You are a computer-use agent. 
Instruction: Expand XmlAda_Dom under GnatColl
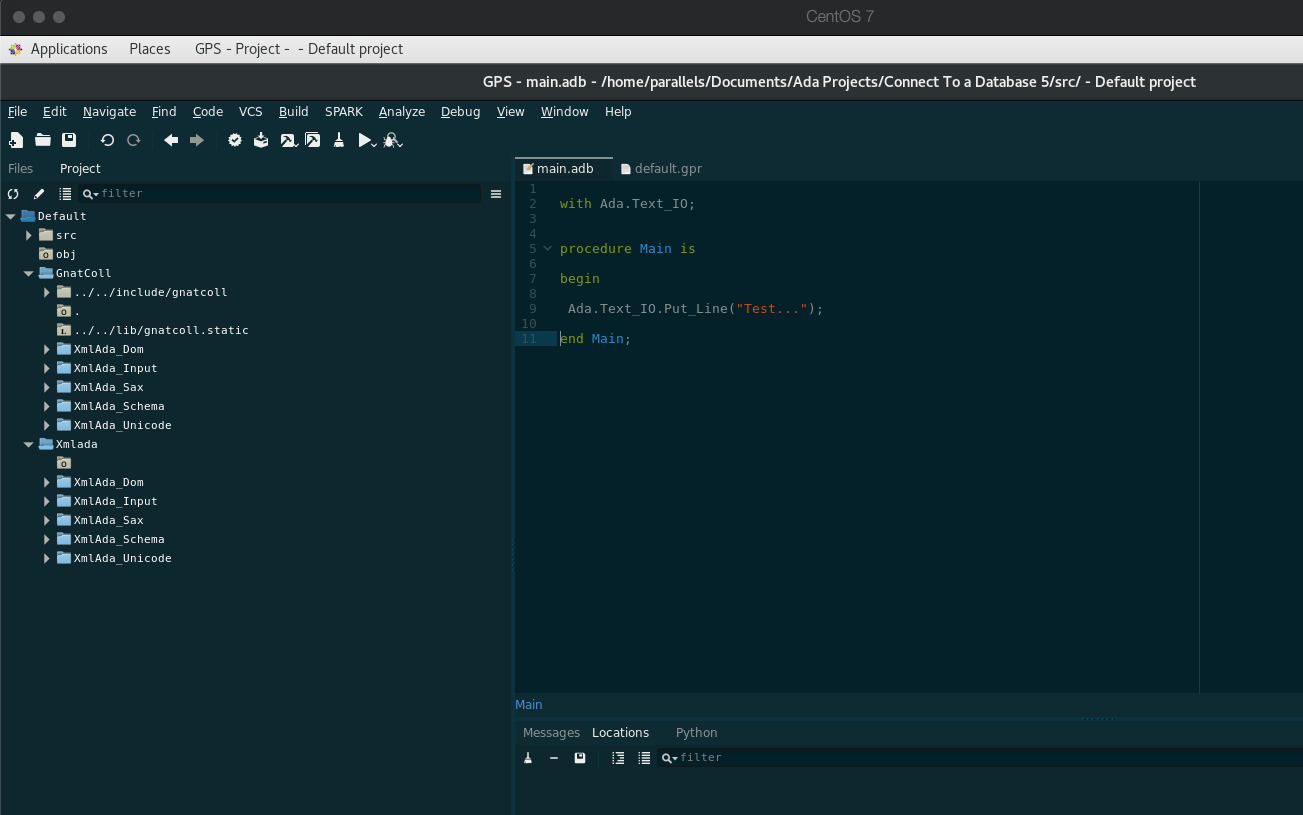[x=47, y=349]
